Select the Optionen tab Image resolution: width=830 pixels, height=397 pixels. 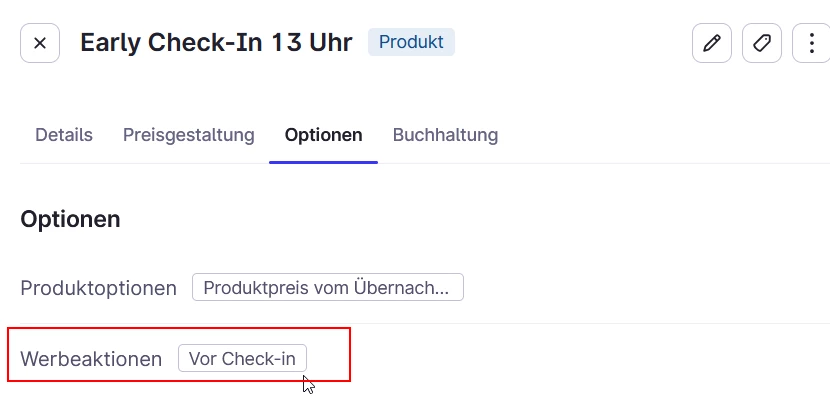(323, 135)
